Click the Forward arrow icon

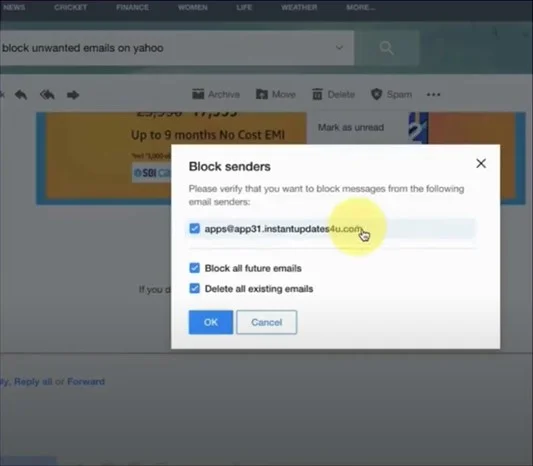pos(73,94)
